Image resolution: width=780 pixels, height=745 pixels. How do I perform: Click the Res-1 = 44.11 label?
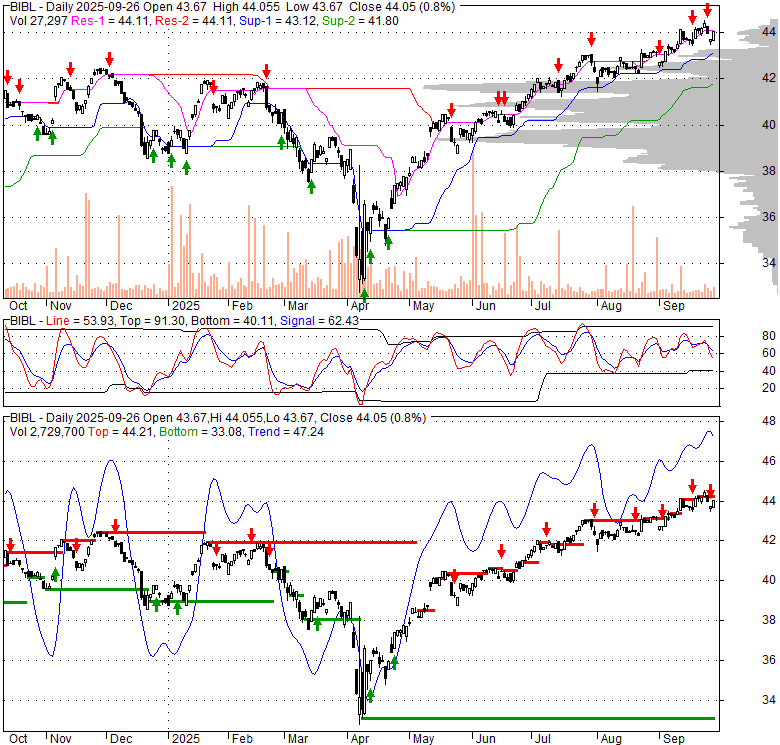(x=110, y=21)
